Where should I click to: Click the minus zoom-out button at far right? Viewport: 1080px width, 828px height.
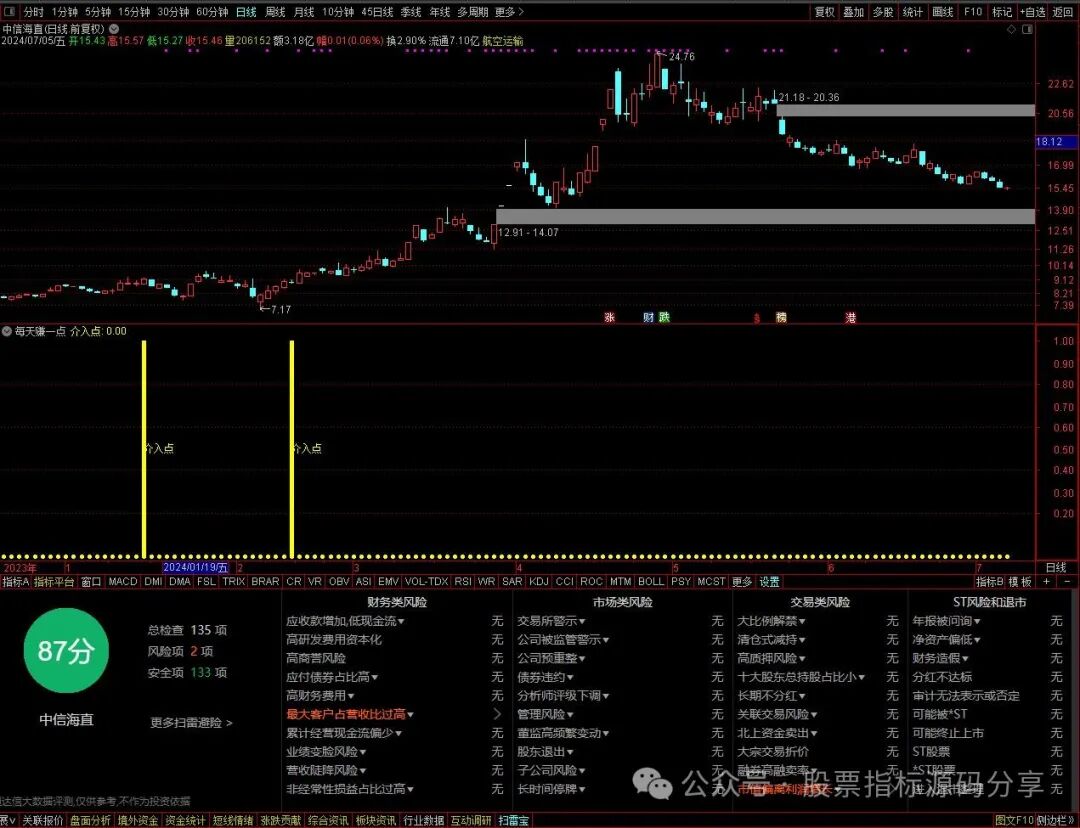[x=1068, y=581]
